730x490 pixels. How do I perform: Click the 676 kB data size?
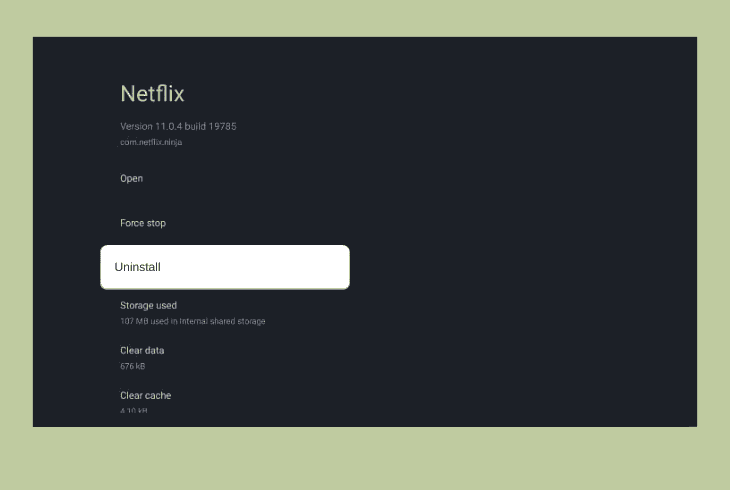(x=133, y=366)
